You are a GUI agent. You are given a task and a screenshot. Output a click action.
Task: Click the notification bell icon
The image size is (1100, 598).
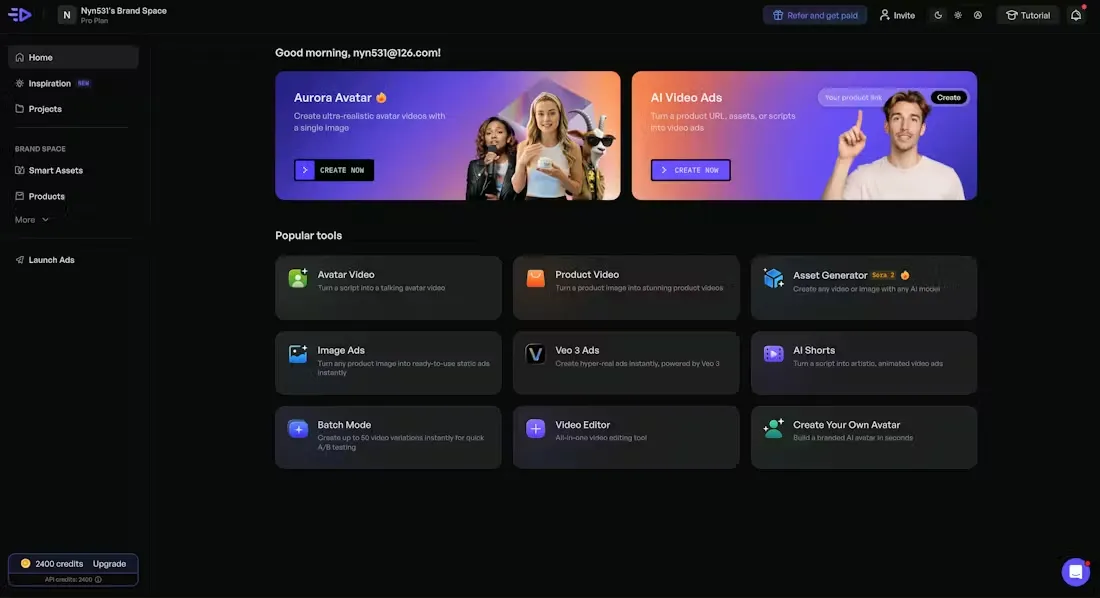pos(1076,15)
